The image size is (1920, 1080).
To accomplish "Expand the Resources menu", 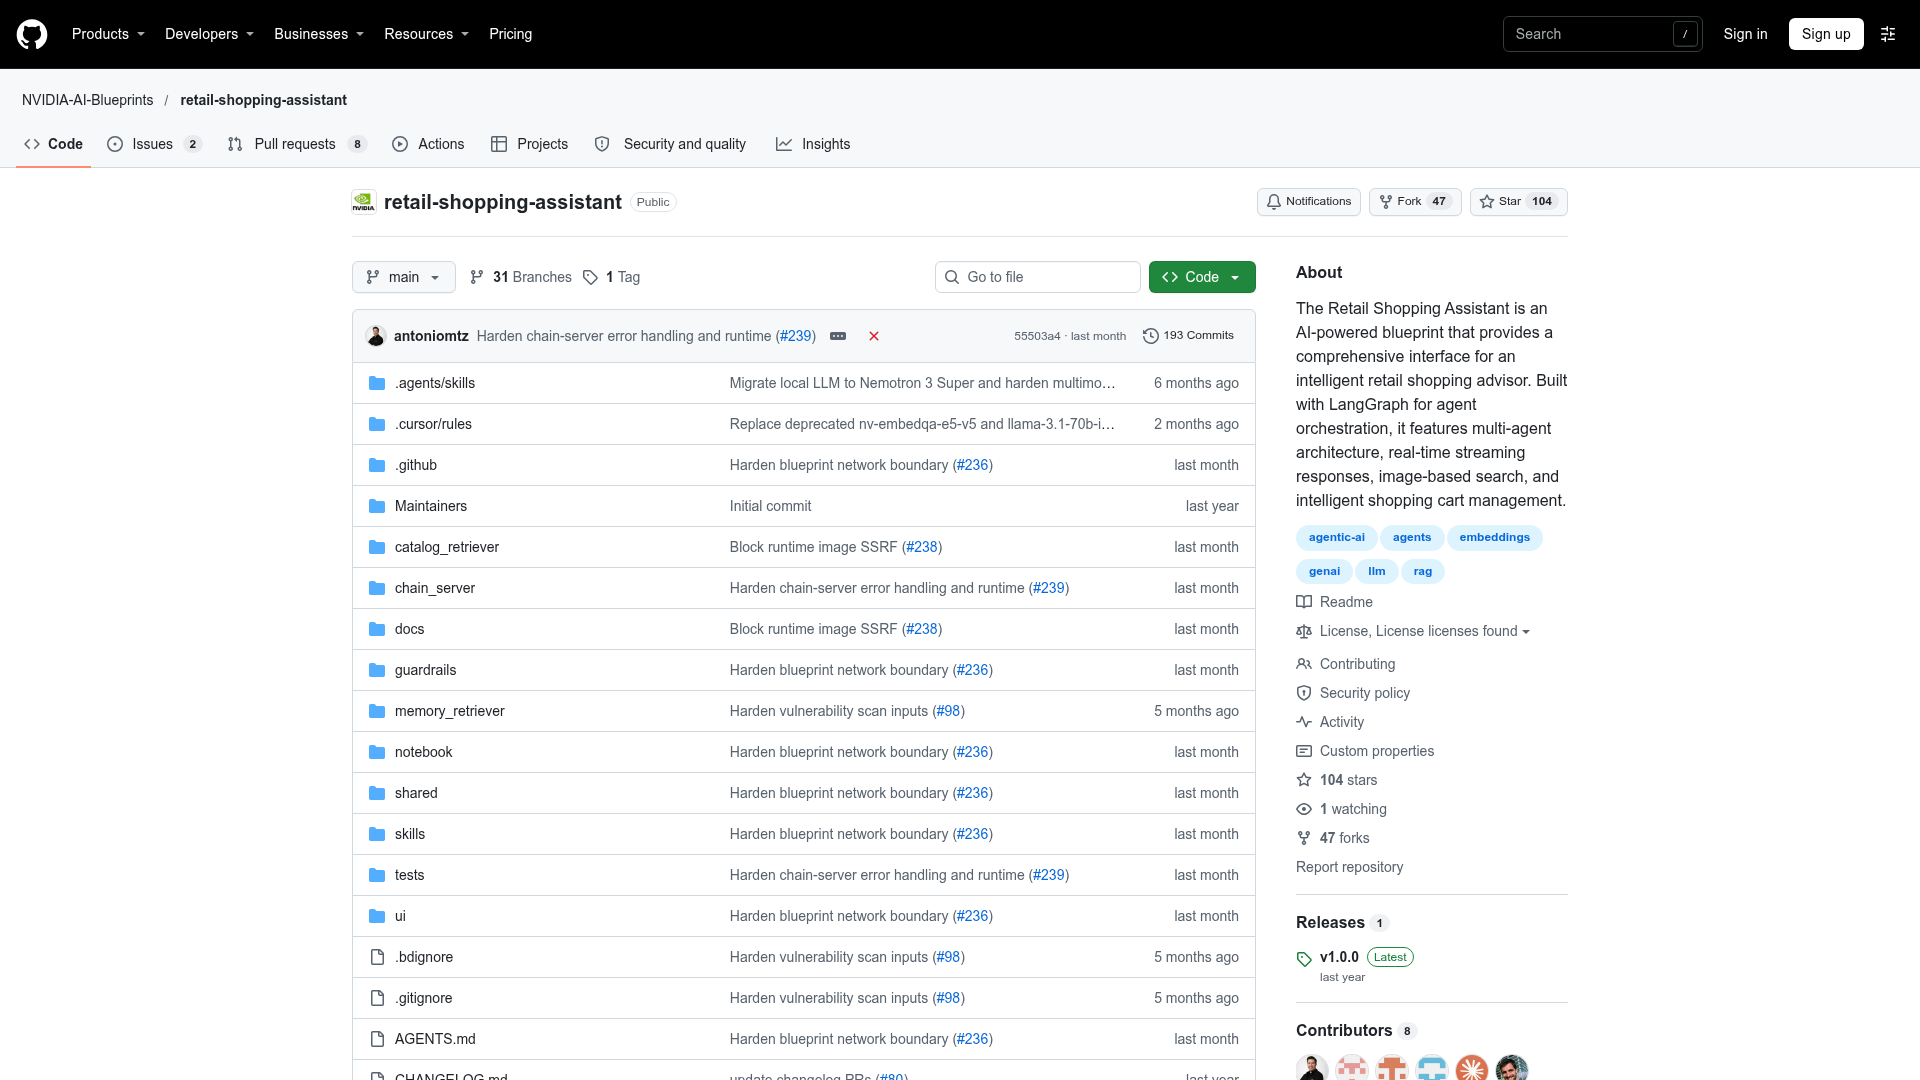I will pos(426,34).
